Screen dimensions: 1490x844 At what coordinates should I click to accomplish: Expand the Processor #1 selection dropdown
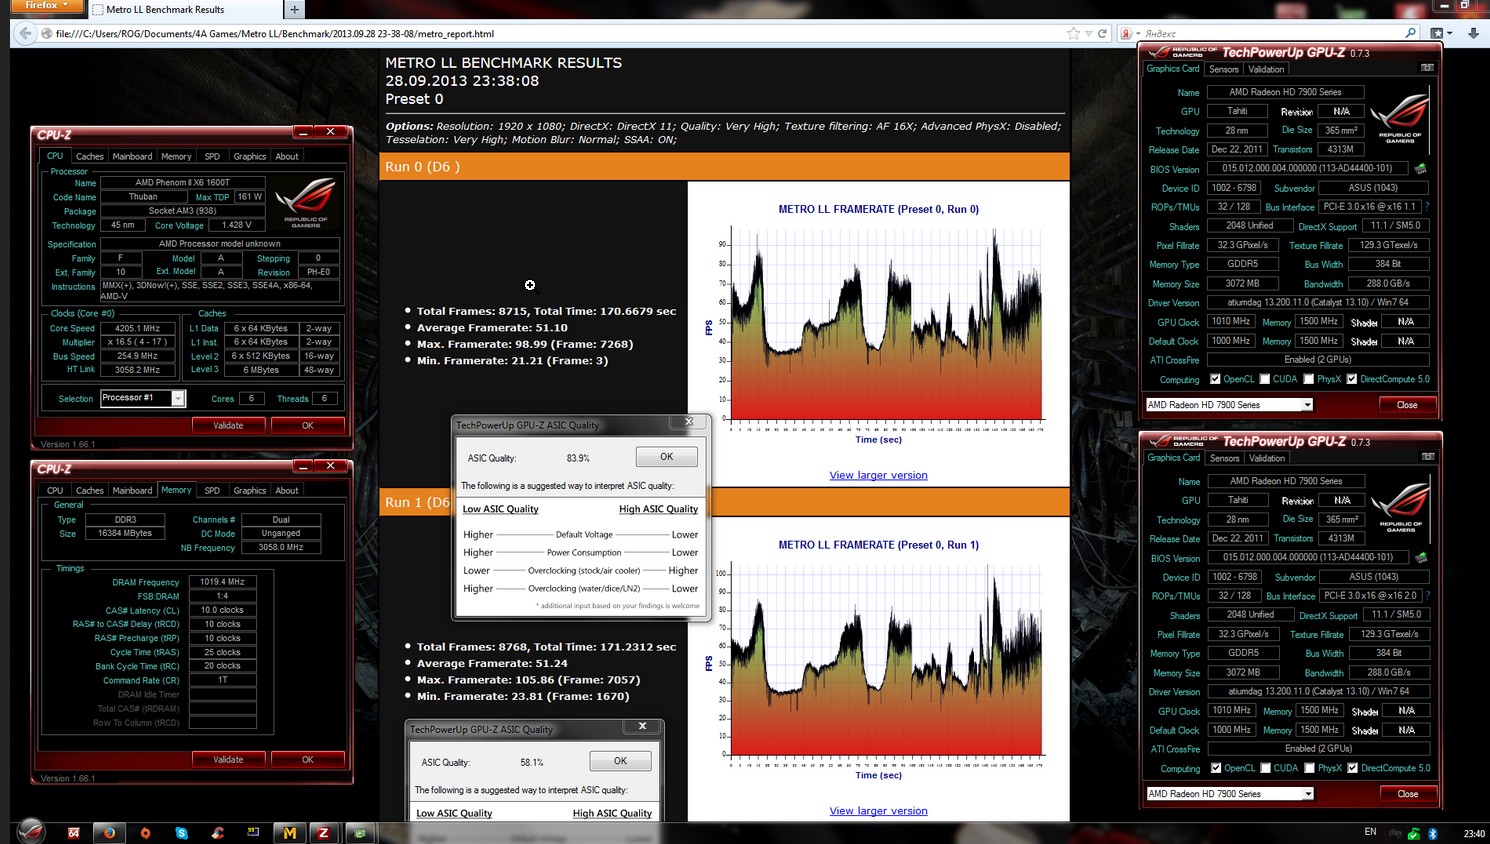pos(178,398)
